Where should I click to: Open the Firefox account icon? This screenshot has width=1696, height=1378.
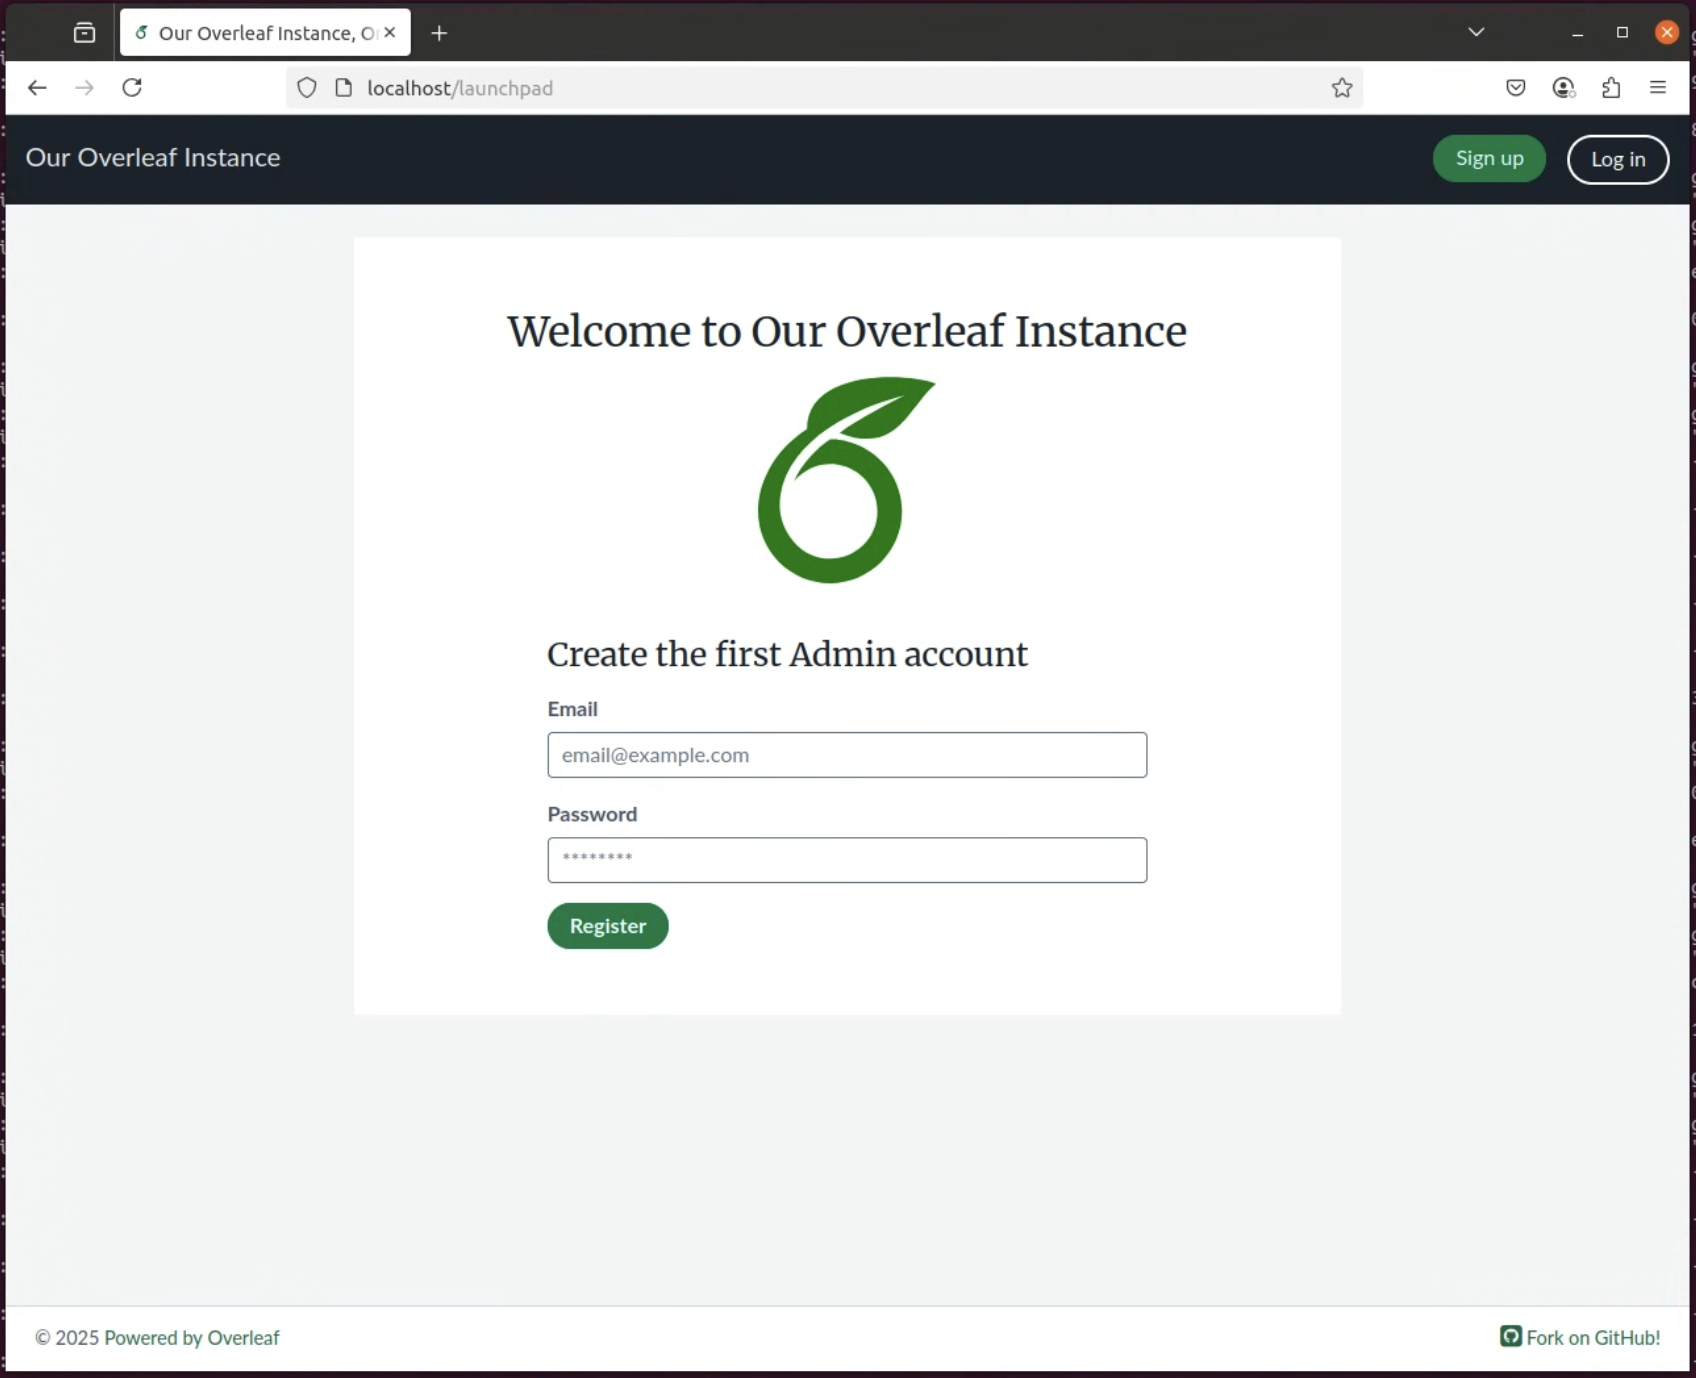[x=1563, y=88]
